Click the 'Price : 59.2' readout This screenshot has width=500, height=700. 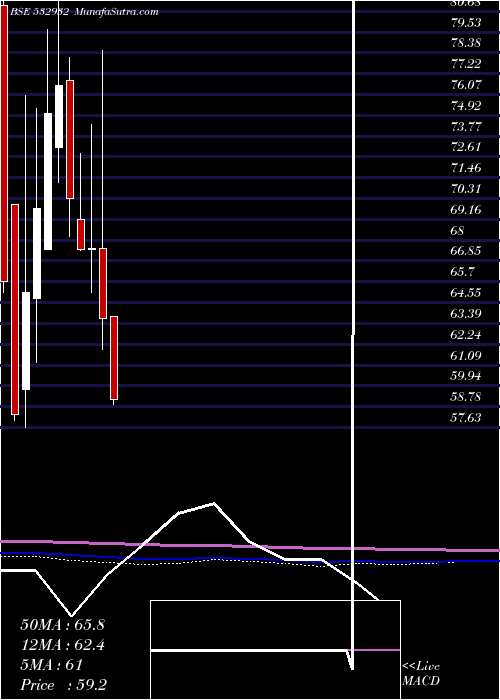coord(64,685)
